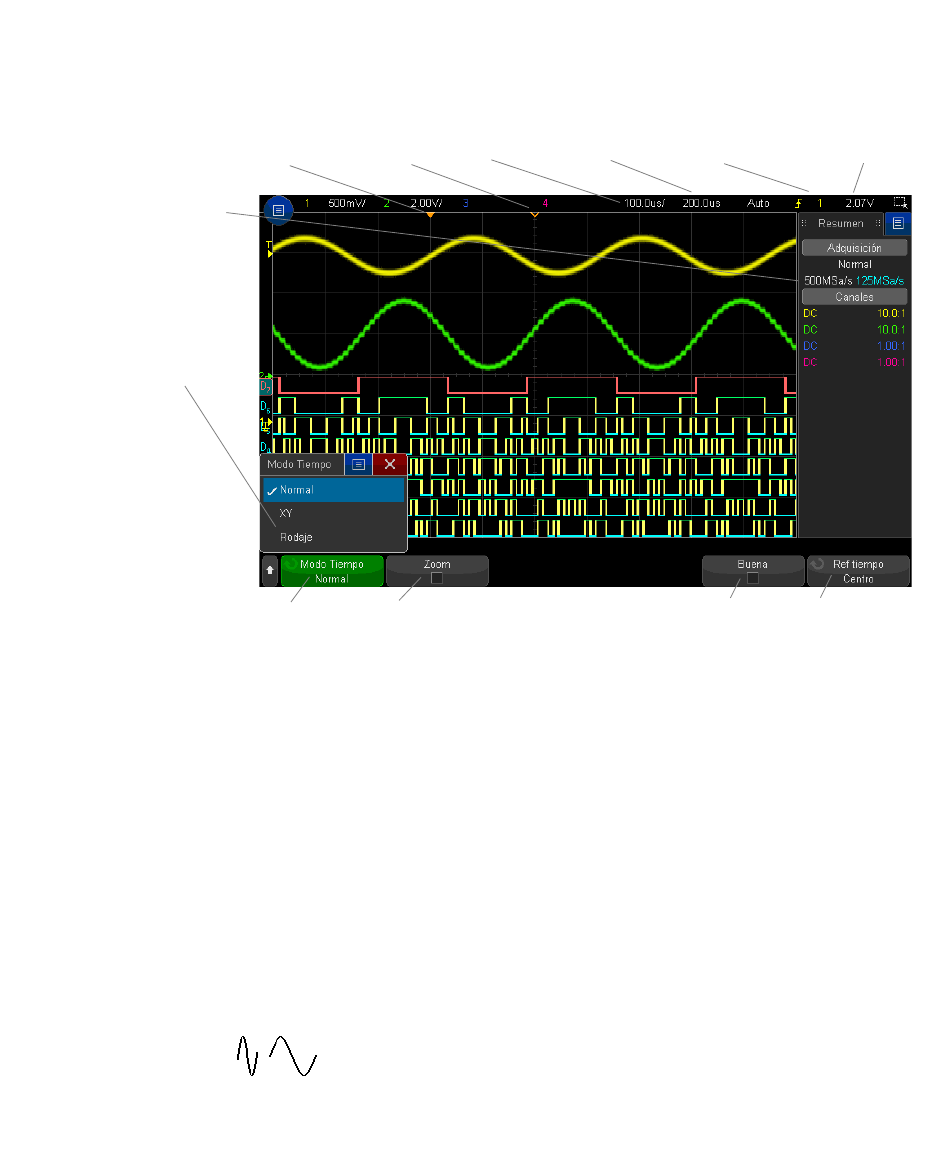Click the Auto trigger mode

(x=758, y=203)
